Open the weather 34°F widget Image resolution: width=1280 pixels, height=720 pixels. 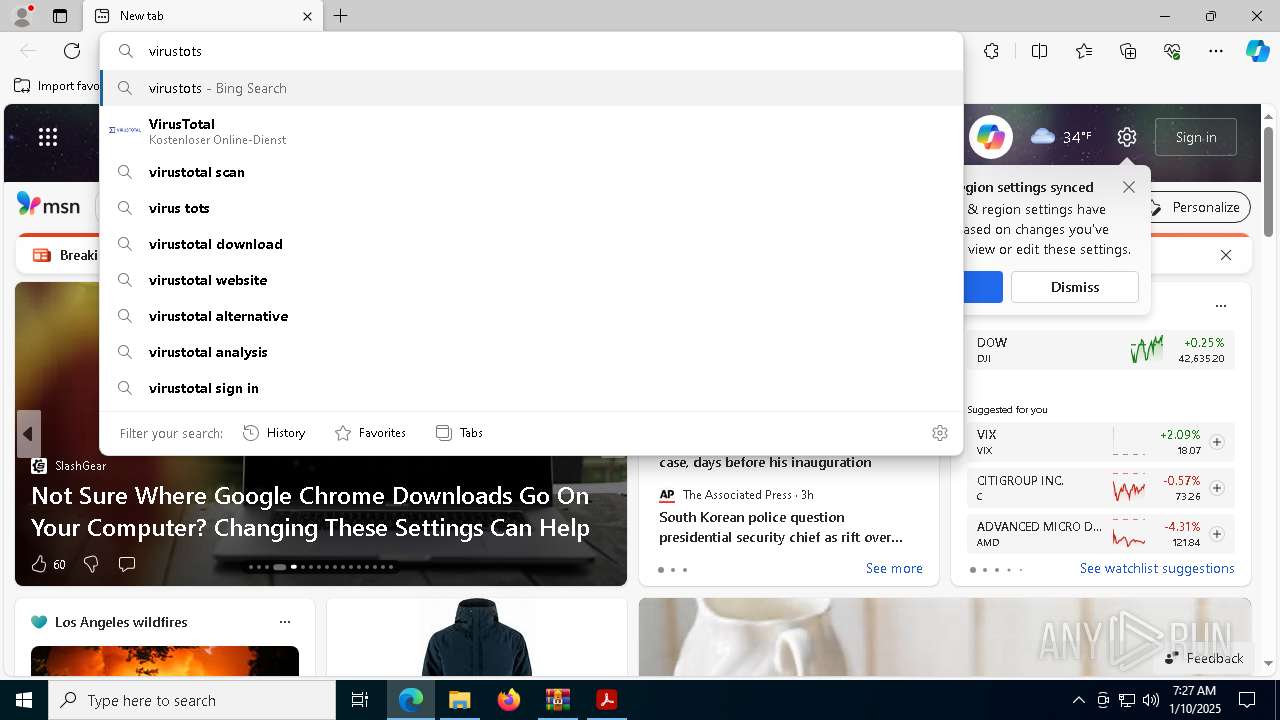click(1061, 137)
